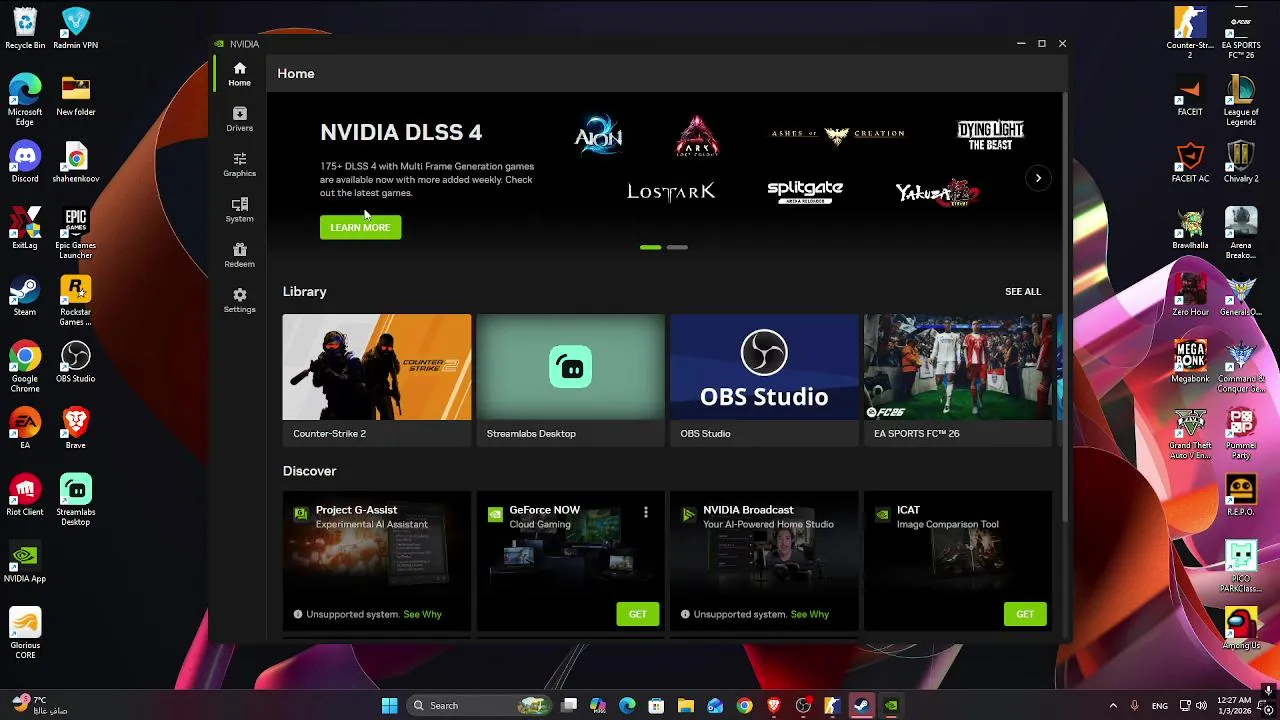This screenshot has width=1280, height=720.
Task: Open the NVIDIA Broadcast discover card
Action: click(764, 560)
